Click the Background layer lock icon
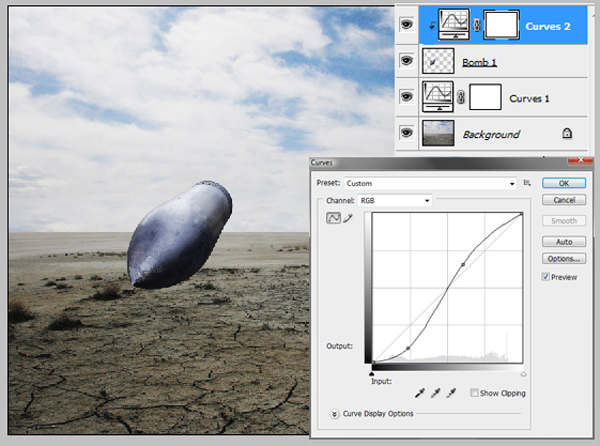 (x=567, y=133)
